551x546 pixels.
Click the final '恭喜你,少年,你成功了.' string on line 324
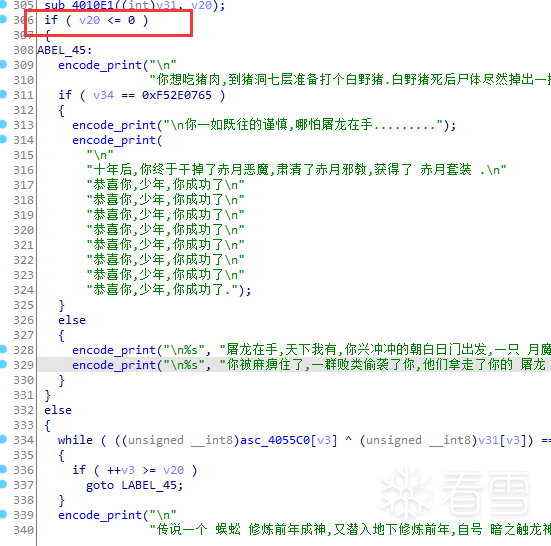162,290
